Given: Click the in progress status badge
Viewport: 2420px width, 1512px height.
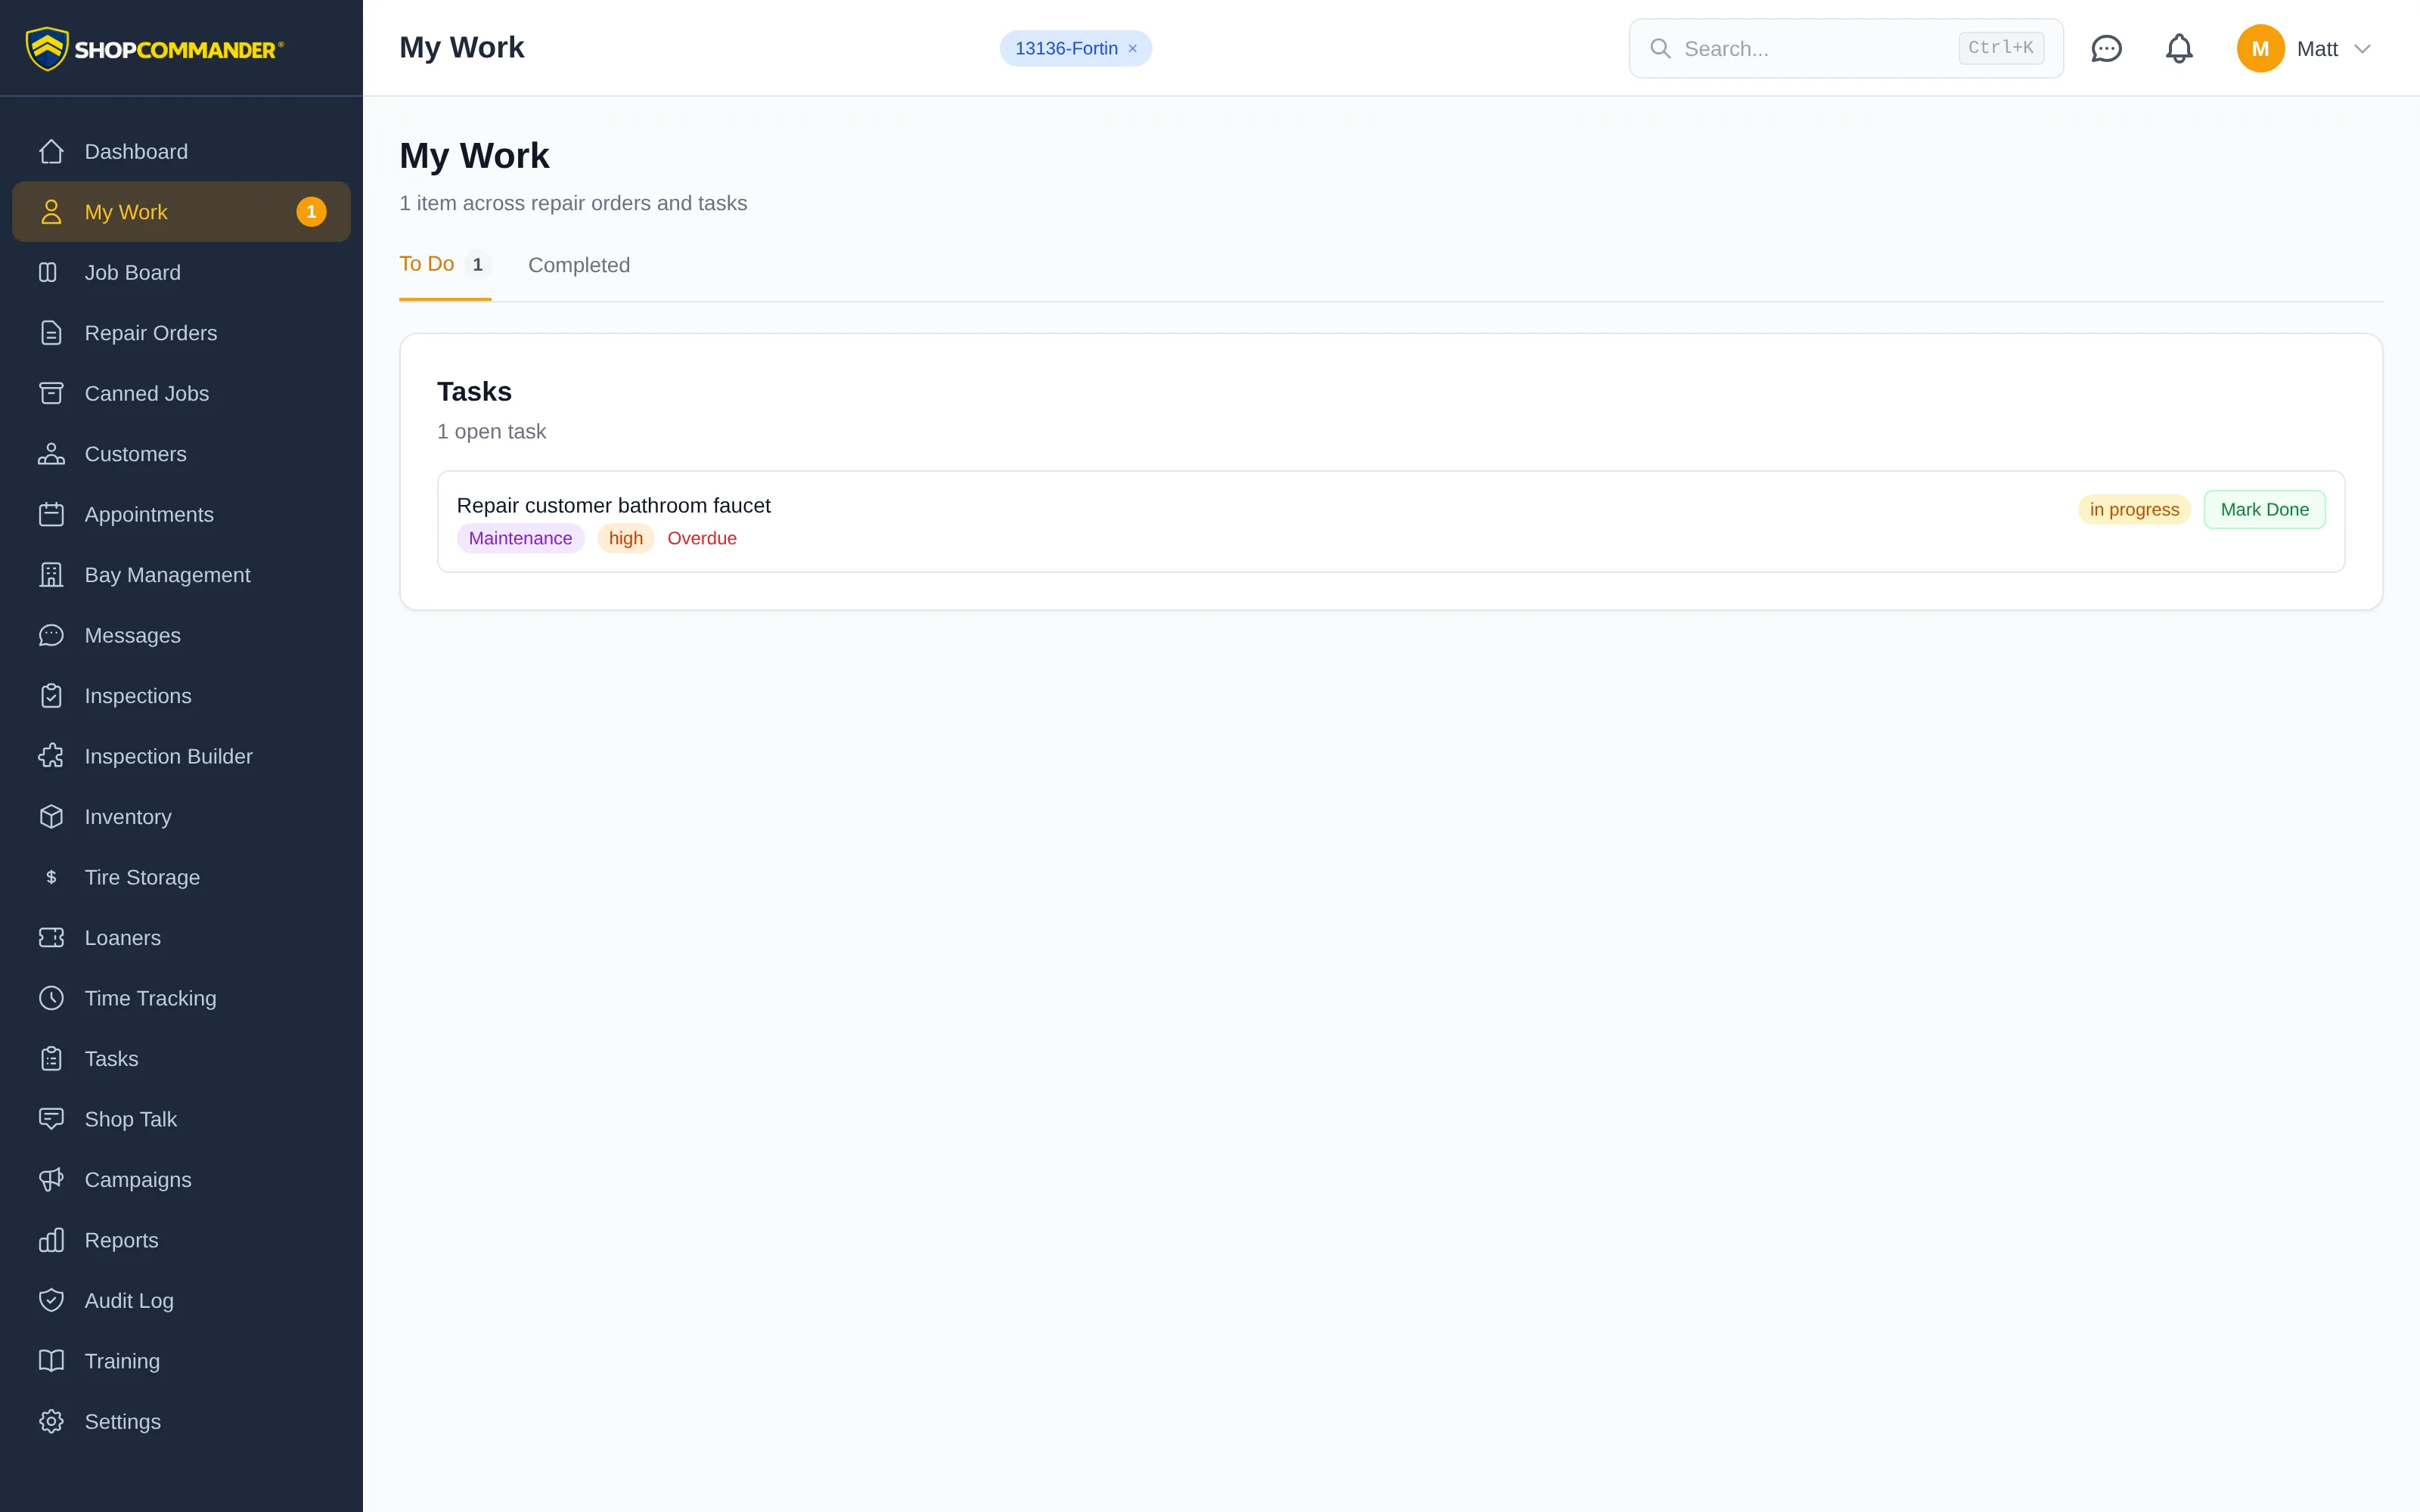Looking at the screenshot, I should click(2134, 510).
